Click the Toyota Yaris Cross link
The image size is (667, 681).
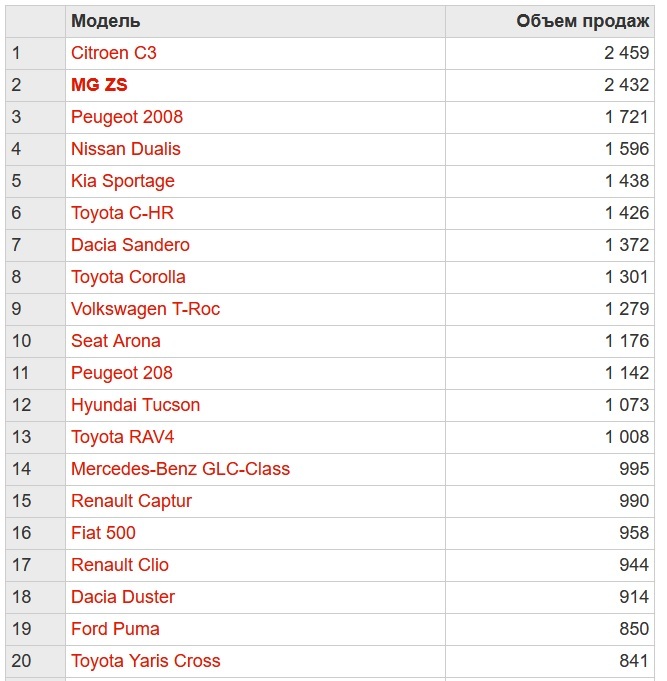(x=145, y=661)
